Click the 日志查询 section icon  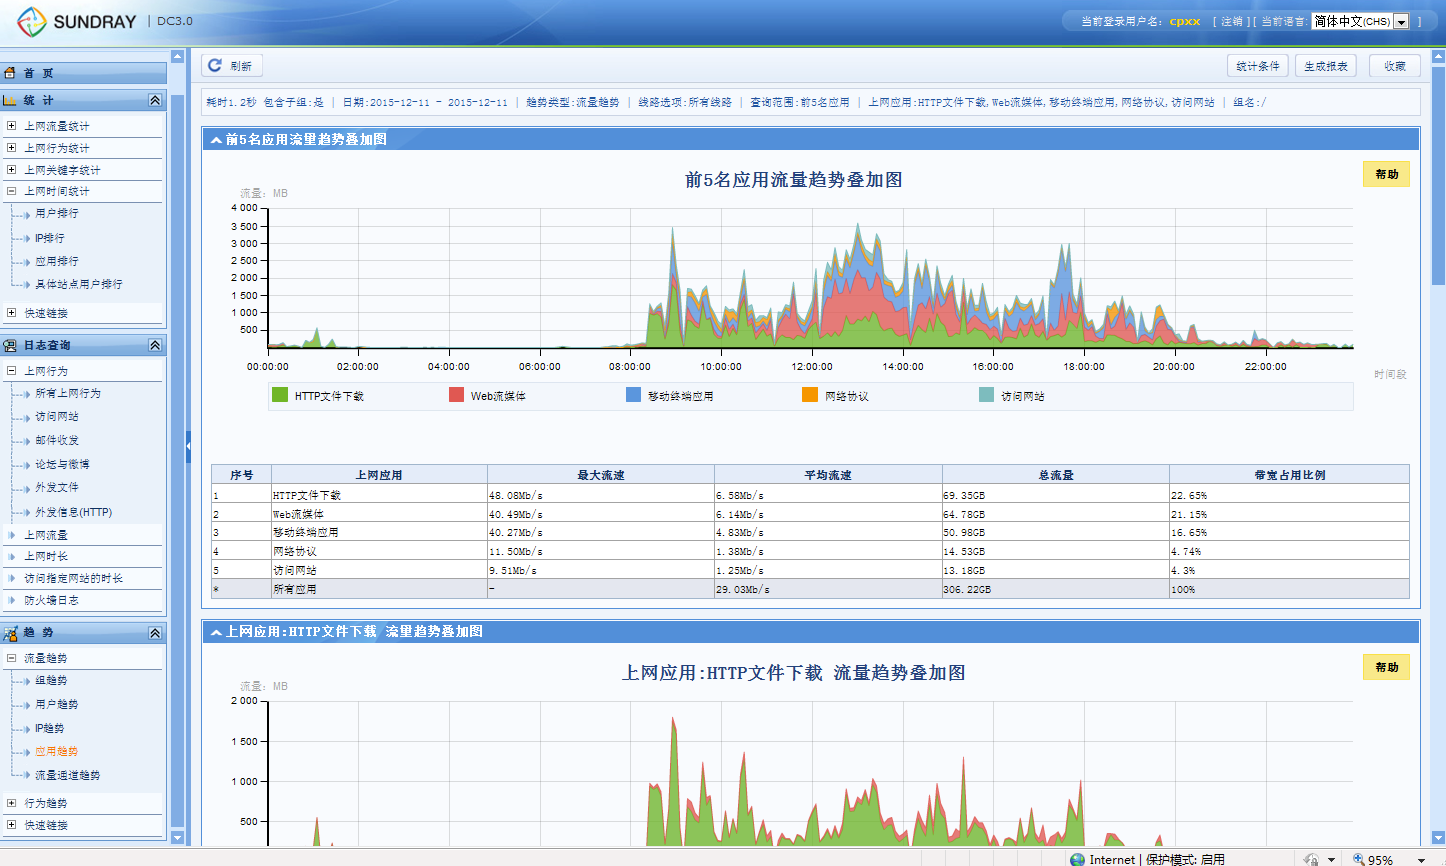coord(11,345)
